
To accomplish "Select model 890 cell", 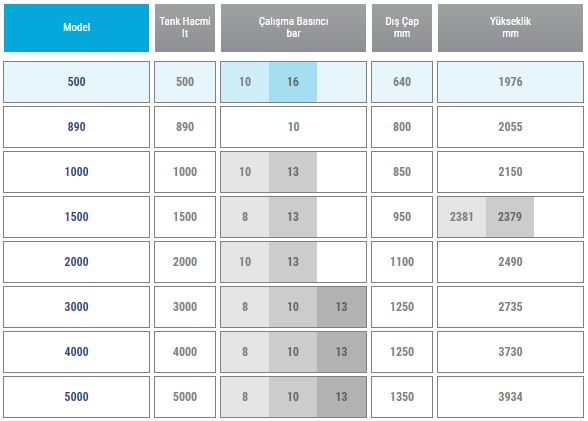I will [x=76, y=127].
